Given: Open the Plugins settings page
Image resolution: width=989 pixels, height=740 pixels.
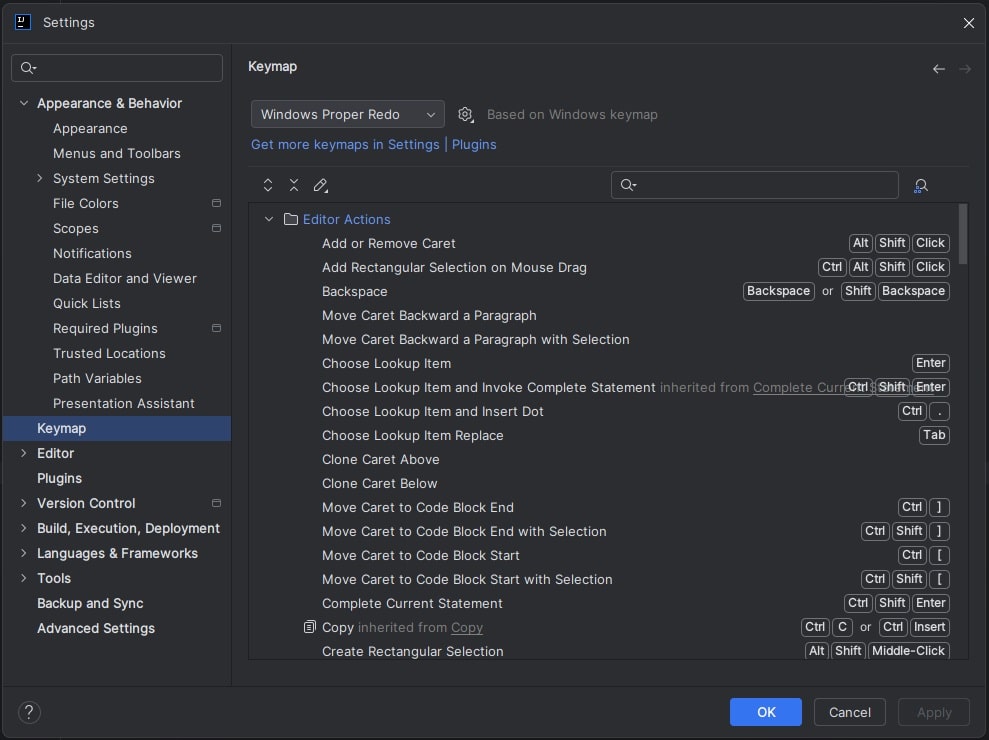Looking at the screenshot, I should (x=59, y=478).
